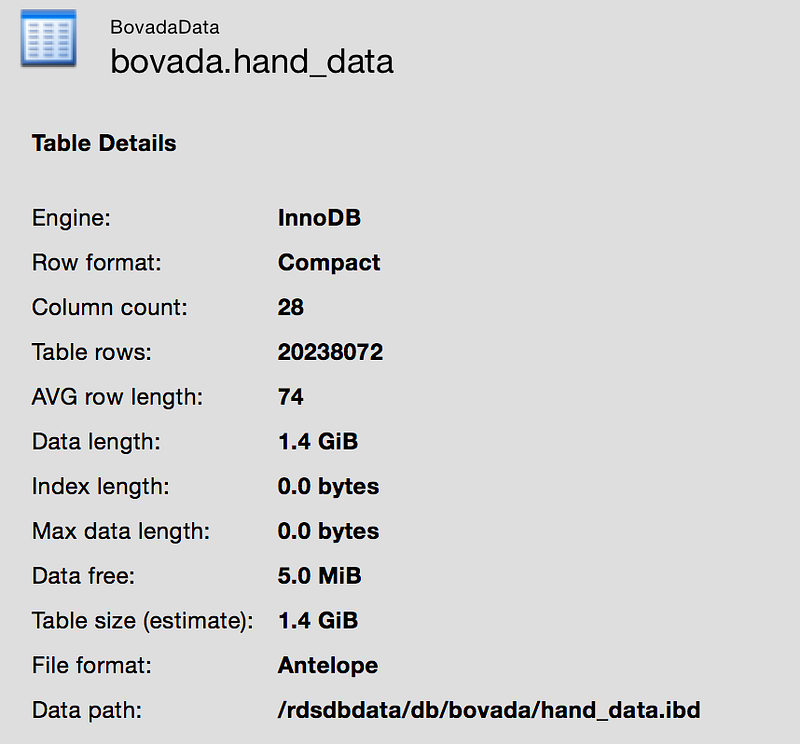Click the Table Details heading
The height and width of the screenshot is (744, 800).
[104, 143]
